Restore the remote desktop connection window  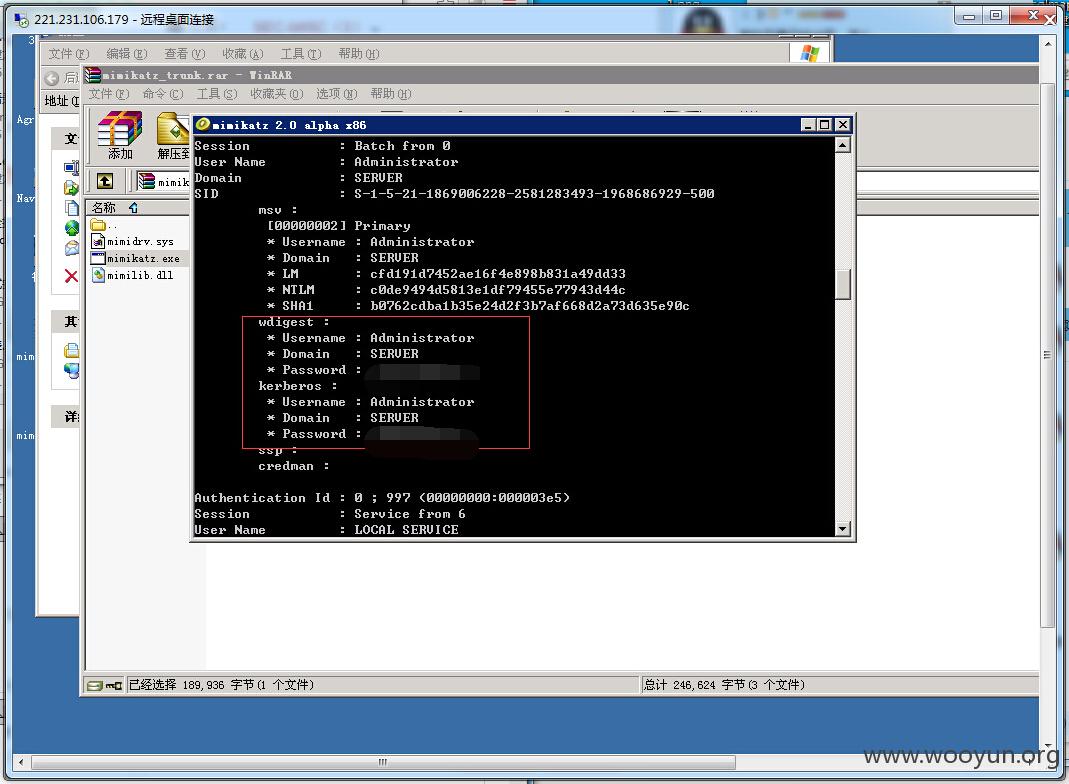997,15
